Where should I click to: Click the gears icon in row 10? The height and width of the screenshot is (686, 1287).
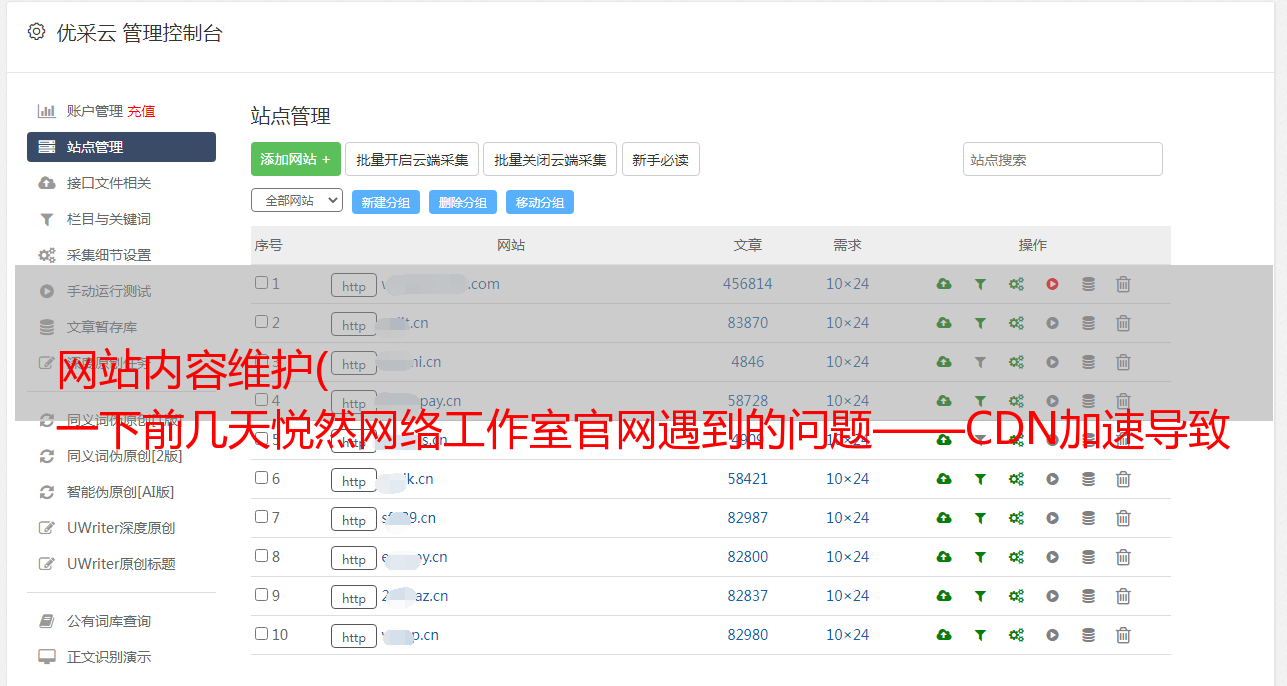1016,635
